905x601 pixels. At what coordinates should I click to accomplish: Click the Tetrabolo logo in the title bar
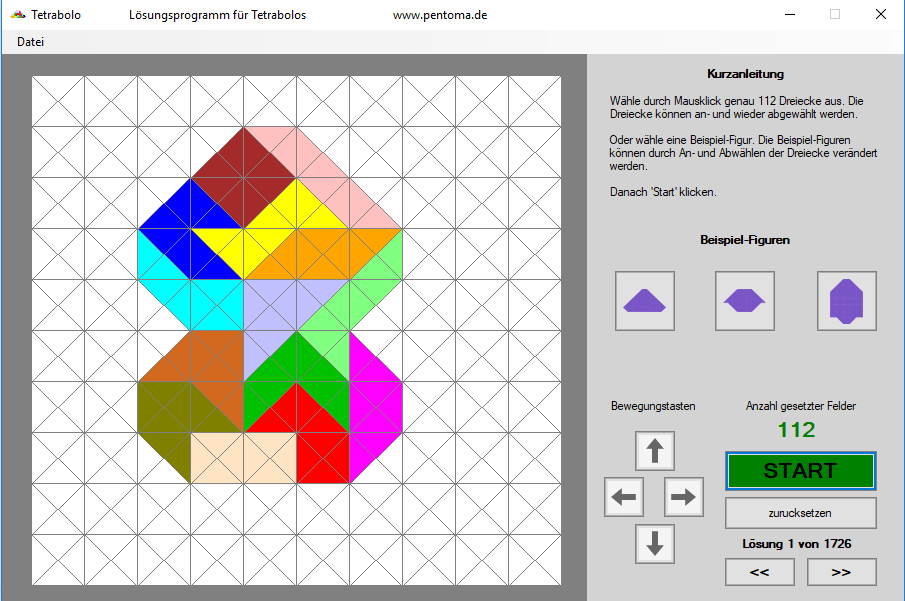click(x=16, y=14)
